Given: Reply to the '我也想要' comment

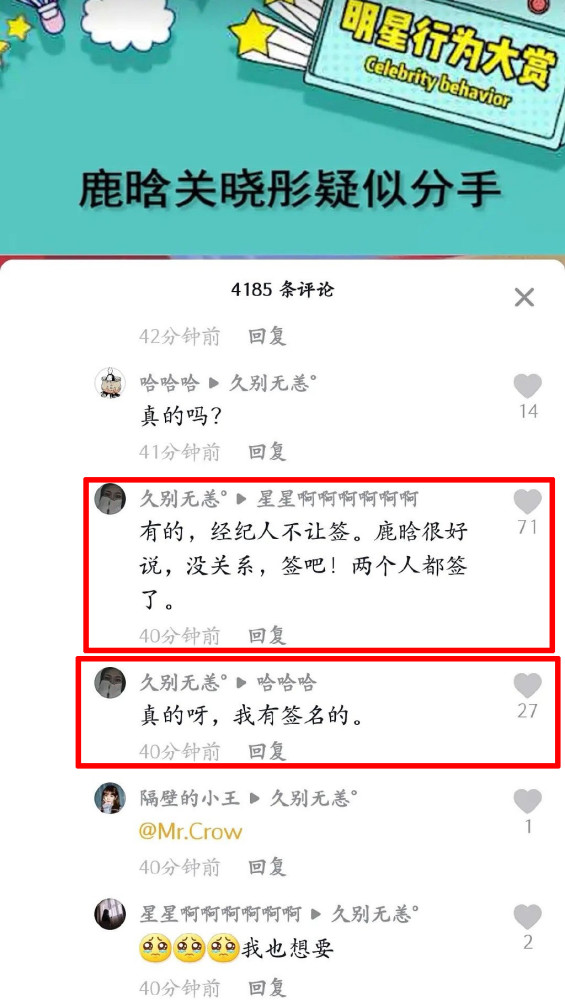Looking at the screenshot, I should coord(267,988).
